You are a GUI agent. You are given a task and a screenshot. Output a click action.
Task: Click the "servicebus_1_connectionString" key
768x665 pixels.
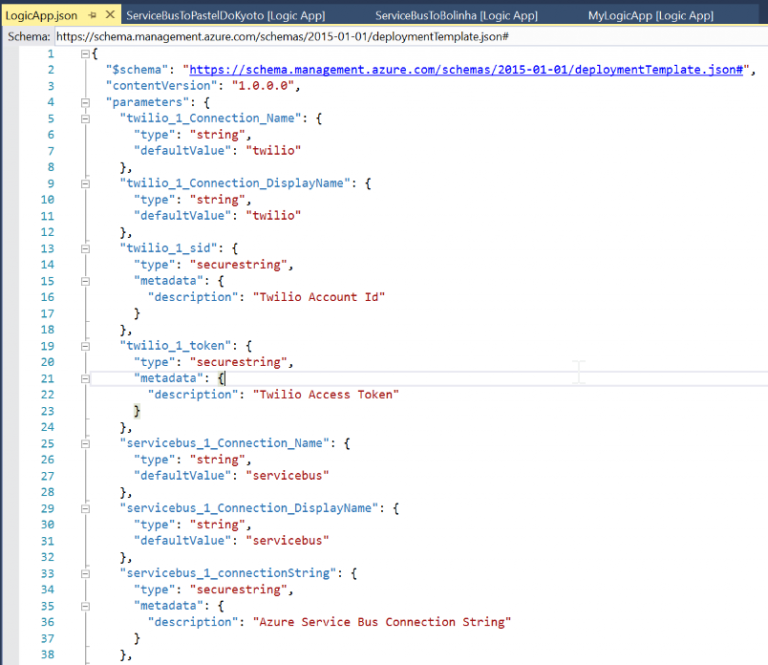click(228, 573)
